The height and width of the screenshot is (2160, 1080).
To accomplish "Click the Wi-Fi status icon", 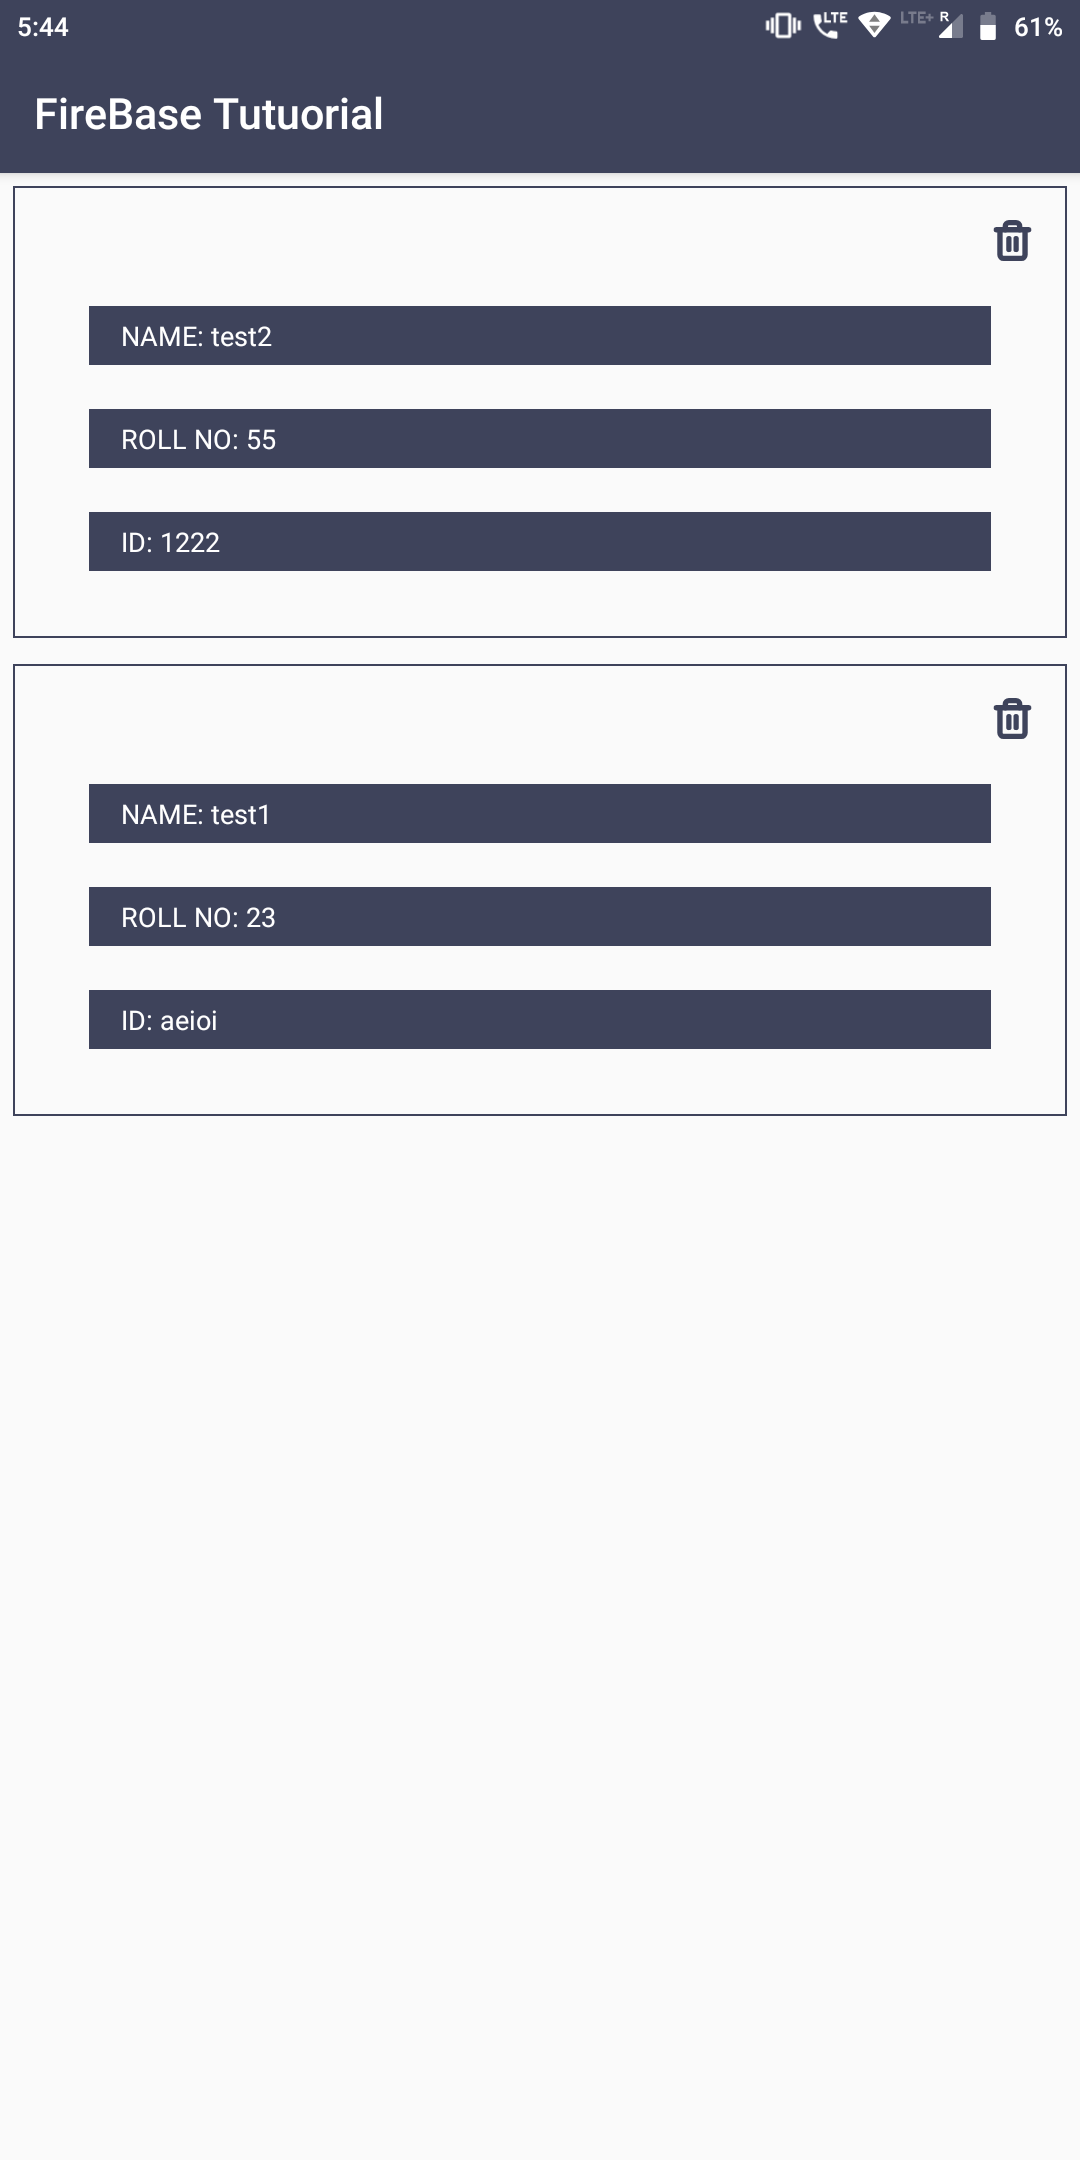I will (x=876, y=28).
